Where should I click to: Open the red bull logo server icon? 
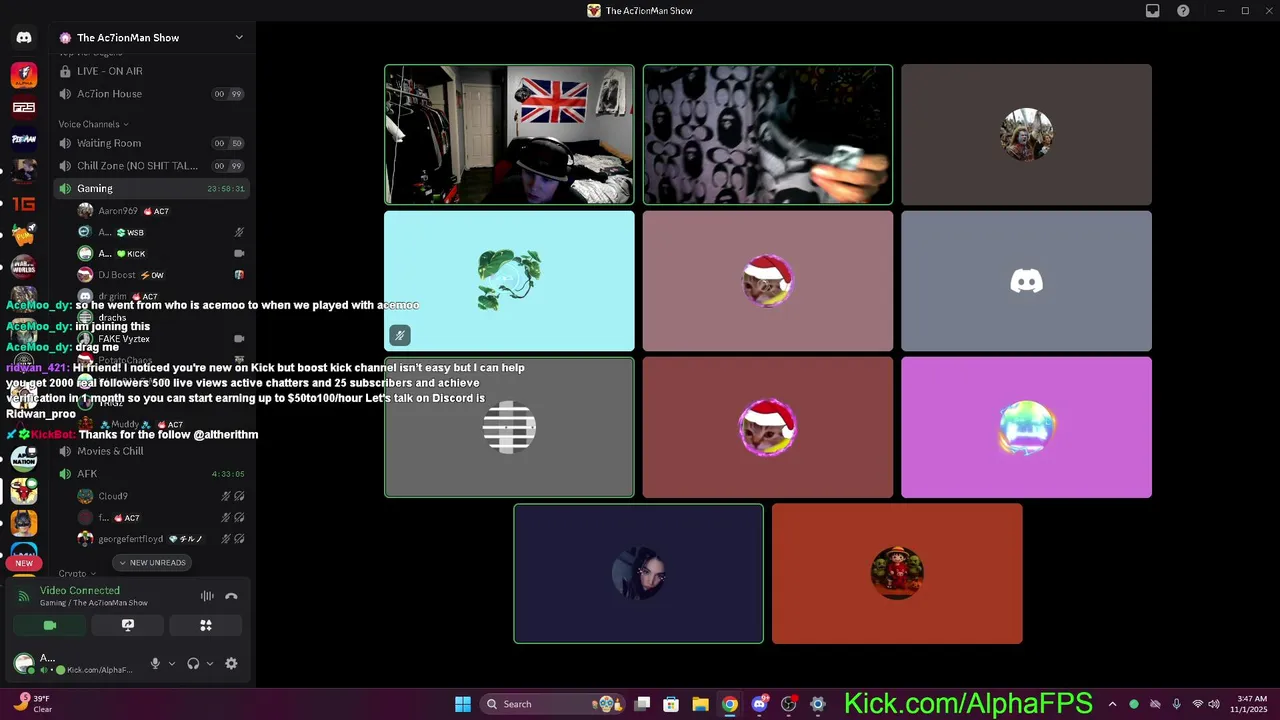pos(24,491)
